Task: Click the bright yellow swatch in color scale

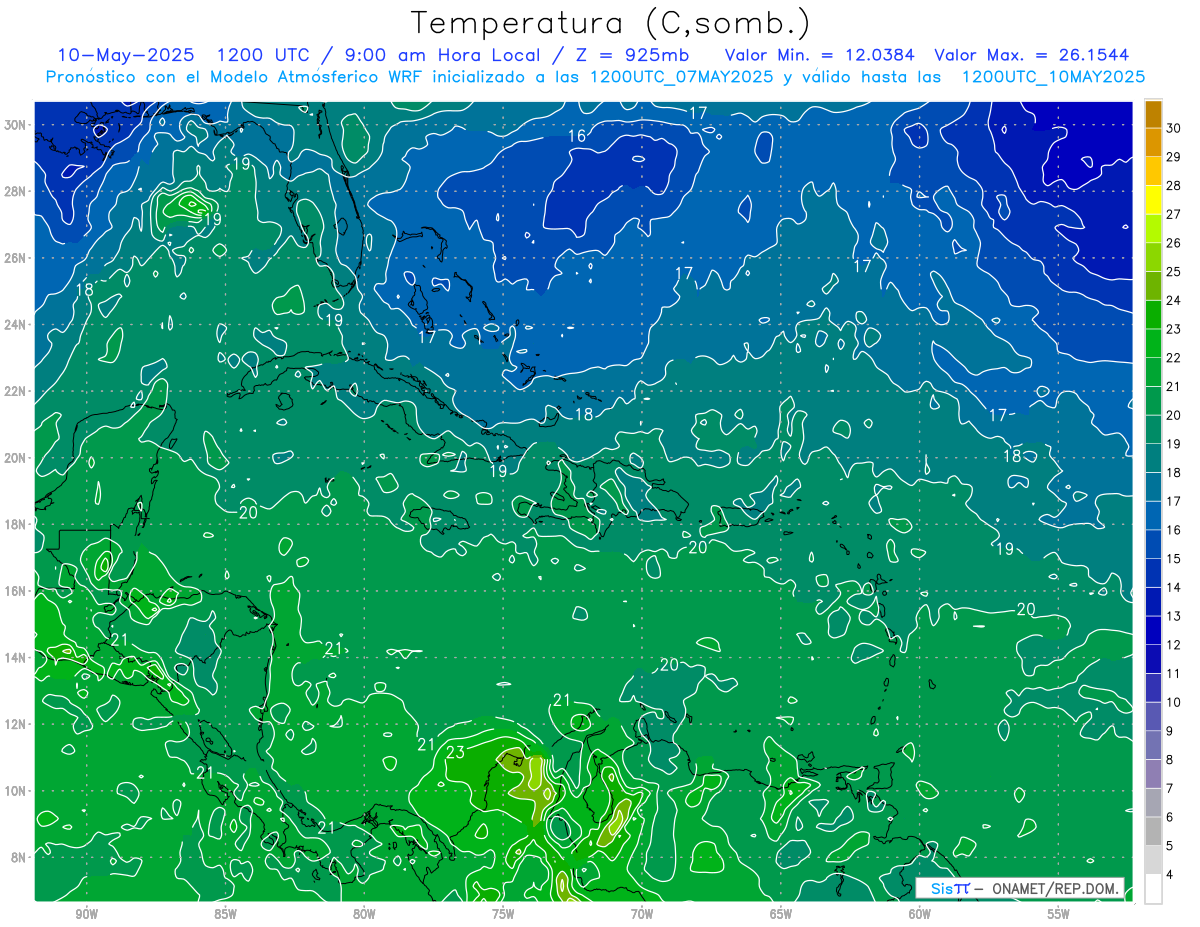Action: (x=1153, y=200)
